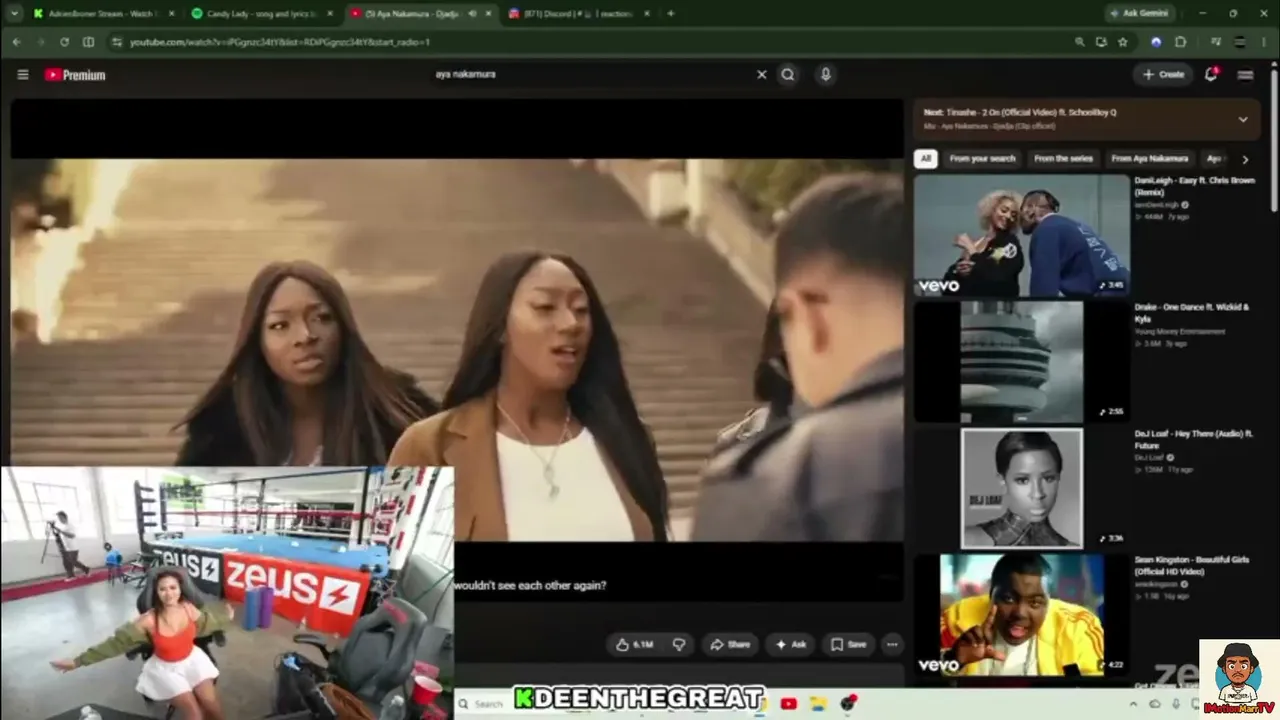Click the 'Sean Kingston - Beautiful Girls' title
Image resolution: width=1280 pixels, height=720 pixels.
click(x=1191, y=565)
